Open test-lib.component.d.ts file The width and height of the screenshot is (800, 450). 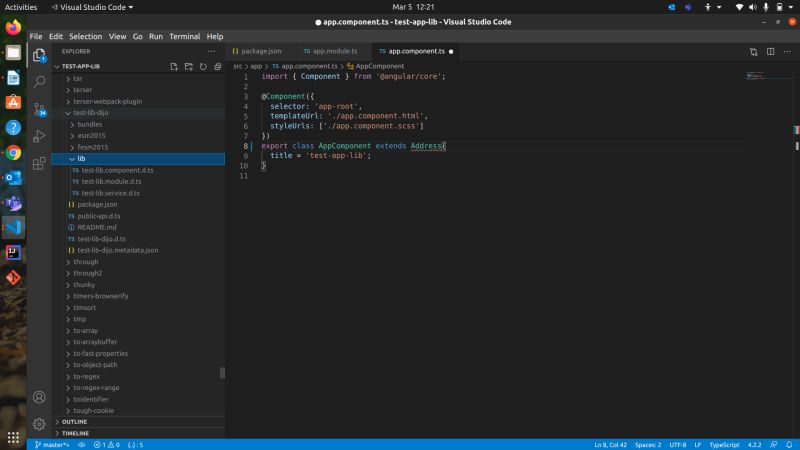(x=117, y=170)
